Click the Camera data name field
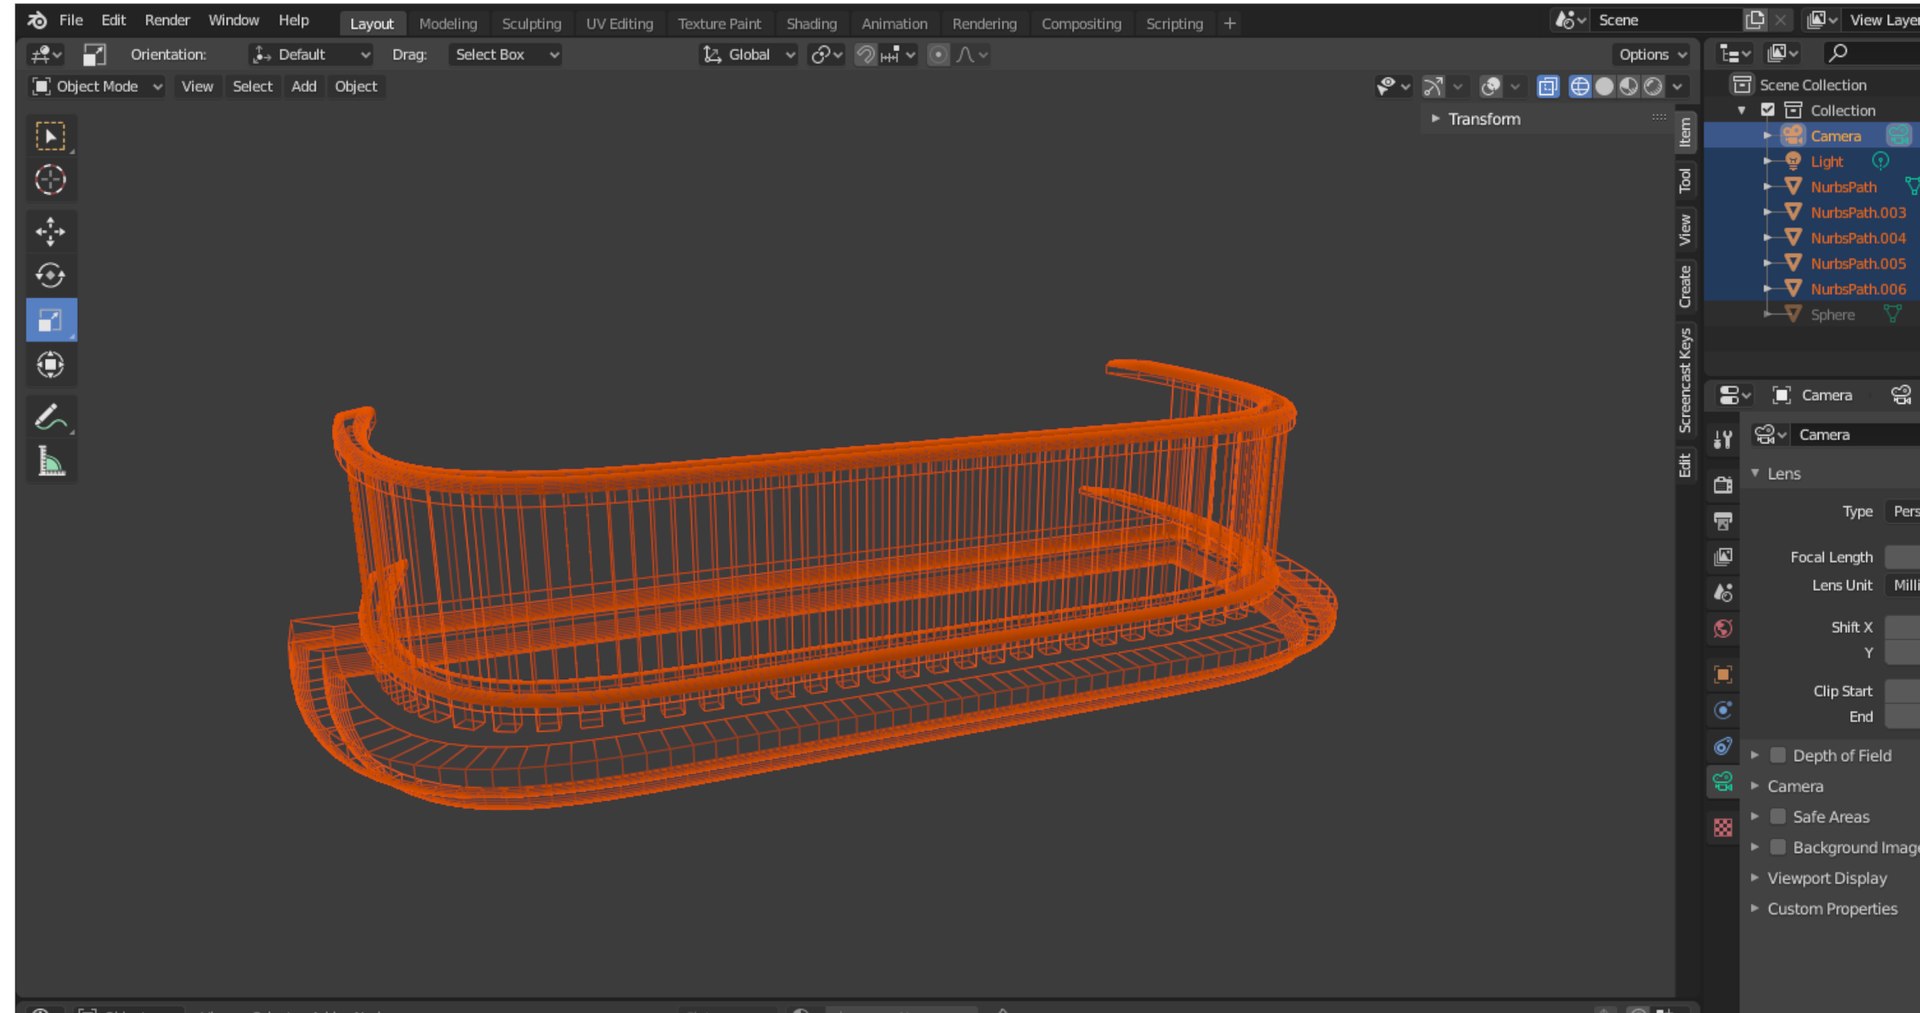 (x=1855, y=435)
